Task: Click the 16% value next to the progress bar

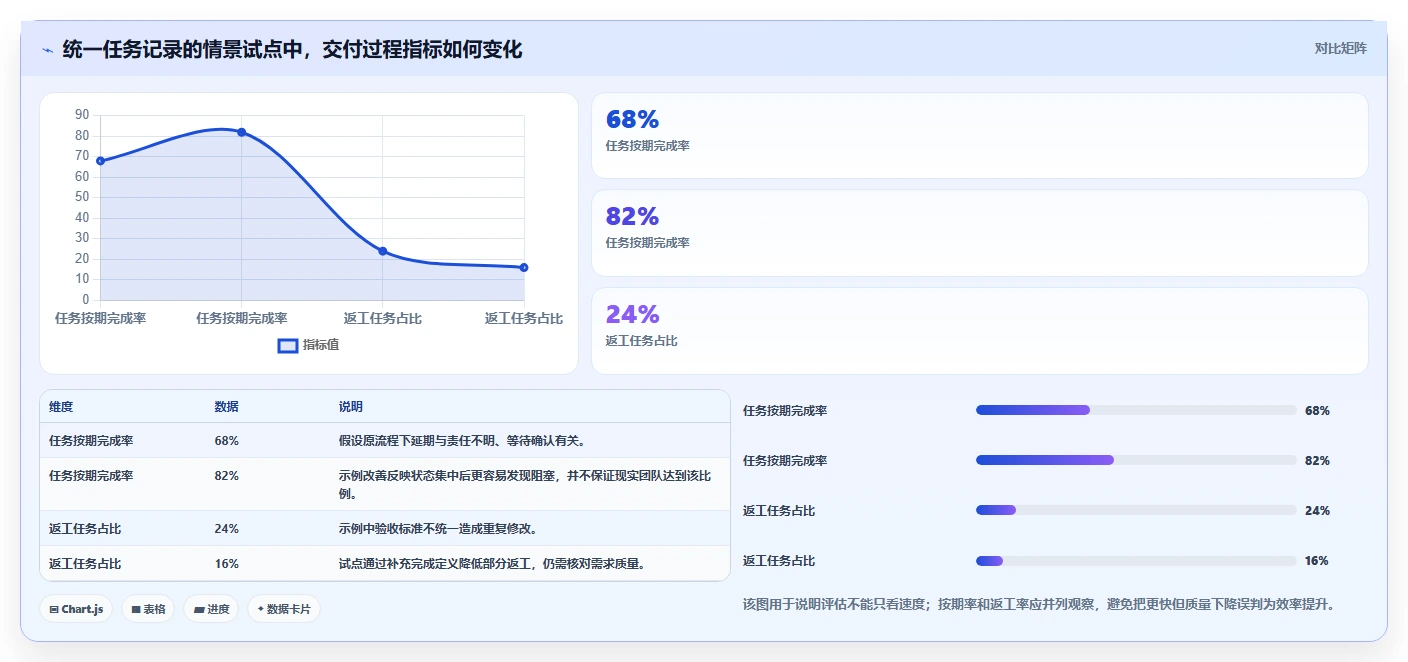Action: 1317,561
